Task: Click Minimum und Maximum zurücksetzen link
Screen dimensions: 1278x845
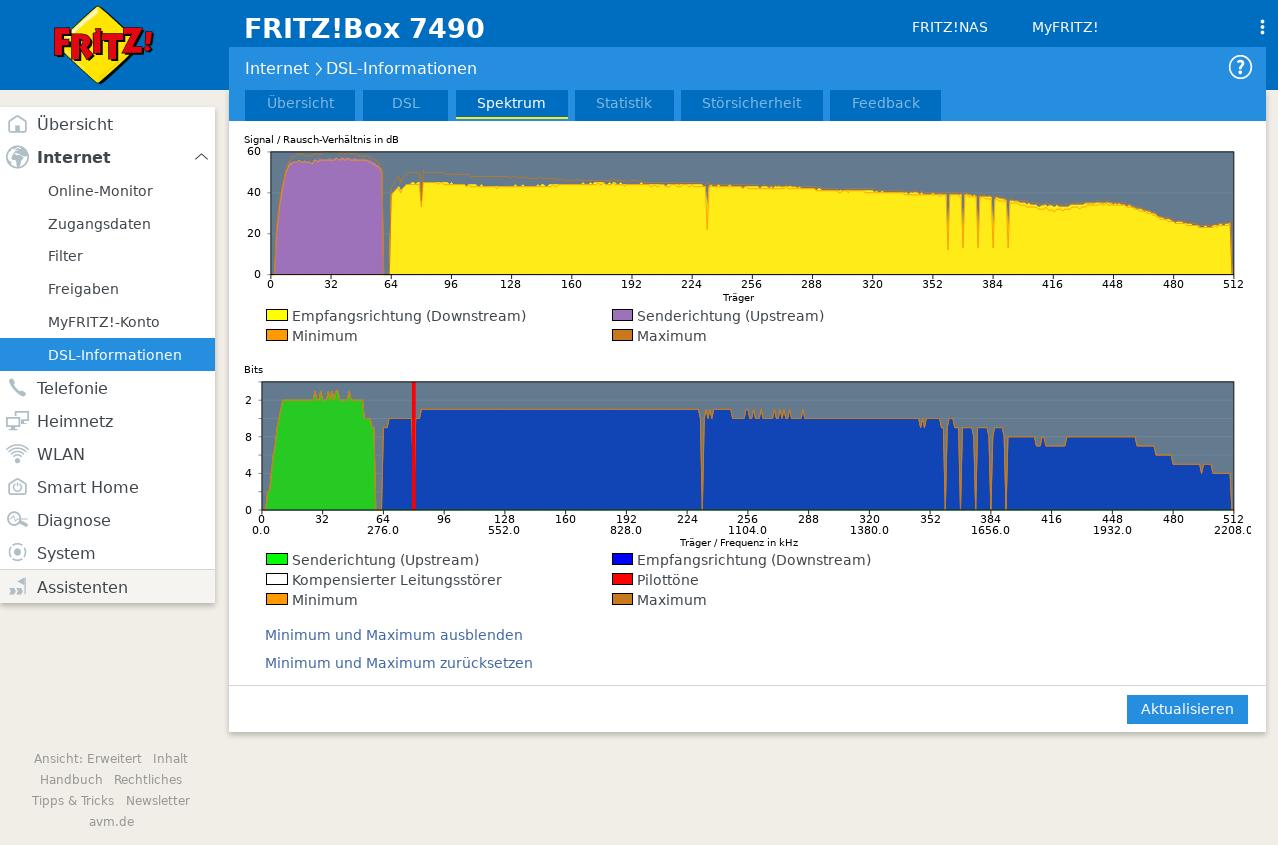Action: pyautogui.click(x=398, y=663)
